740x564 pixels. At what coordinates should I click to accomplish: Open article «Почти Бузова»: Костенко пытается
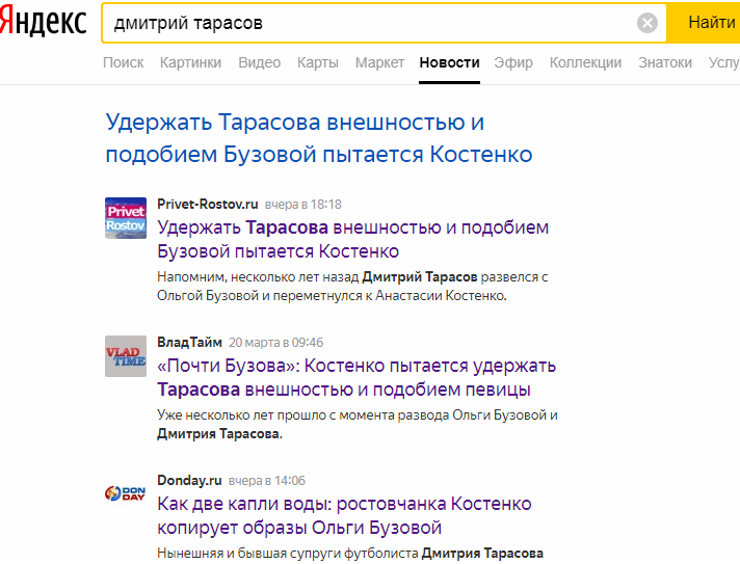(x=356, y=377)
